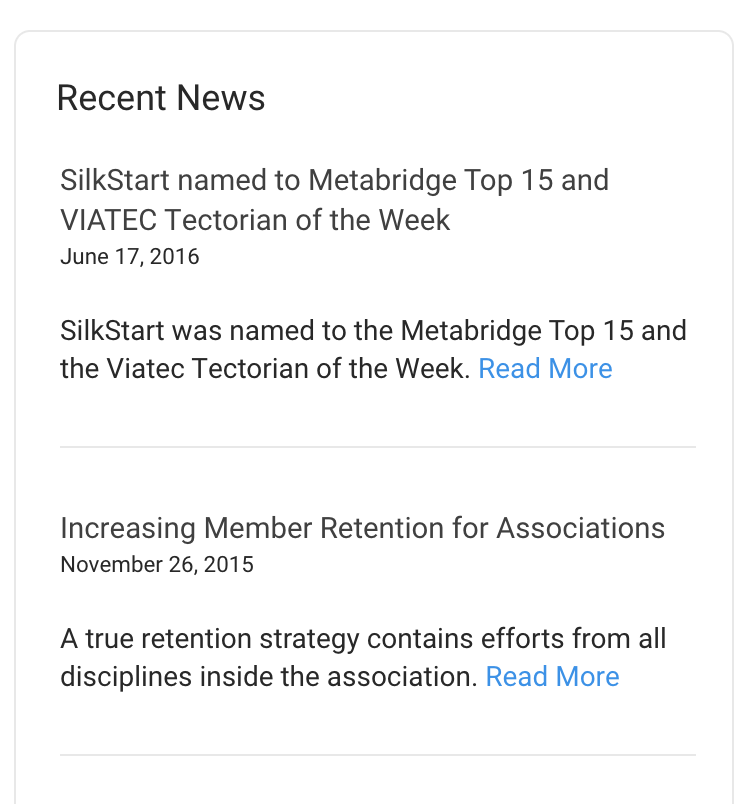752x804 pixels.
Task: Open the SilkStart Metabridge Top 15 headline
Action: 334,181
